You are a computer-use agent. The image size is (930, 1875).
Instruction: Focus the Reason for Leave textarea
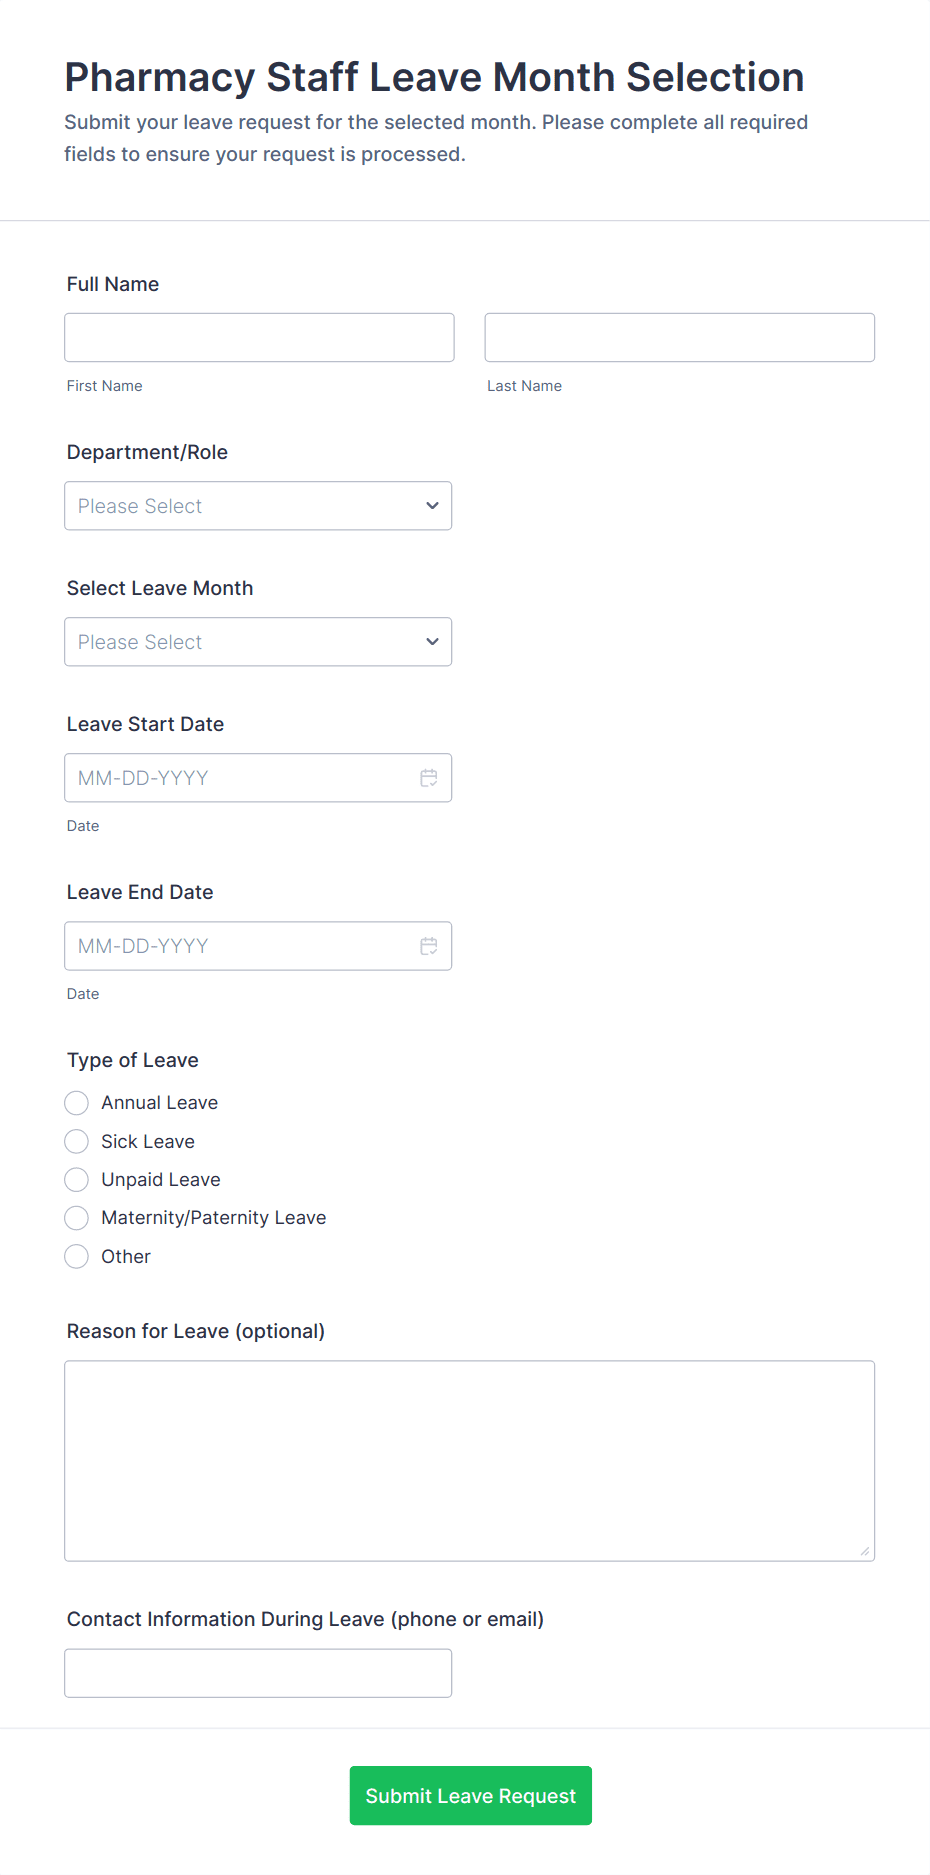tap(469, 1460)
